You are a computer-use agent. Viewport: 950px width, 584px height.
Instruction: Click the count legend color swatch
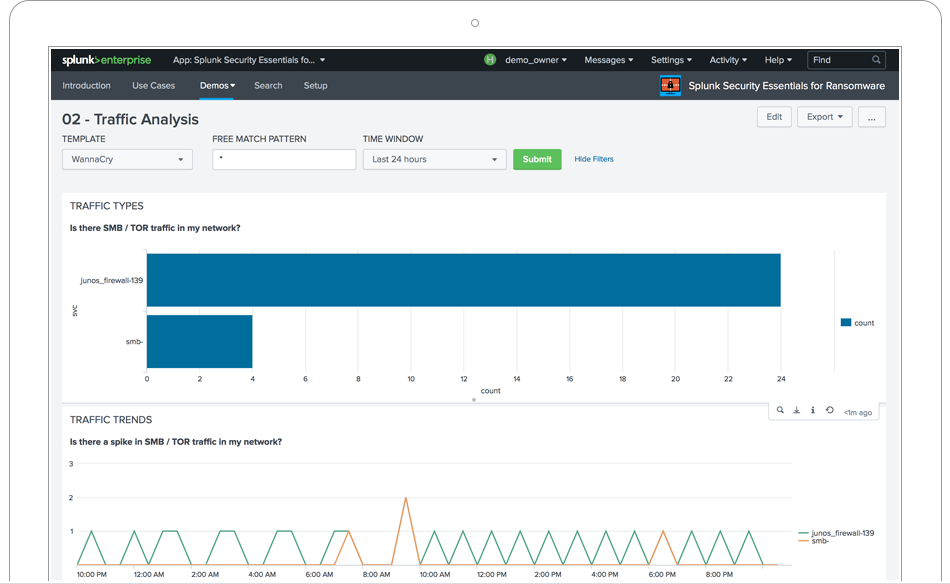846,322
